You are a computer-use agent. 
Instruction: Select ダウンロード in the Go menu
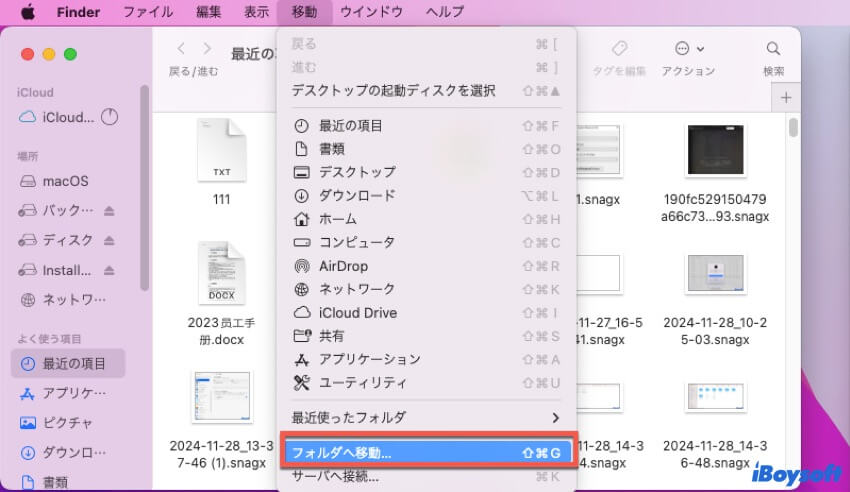coord(426,196)
